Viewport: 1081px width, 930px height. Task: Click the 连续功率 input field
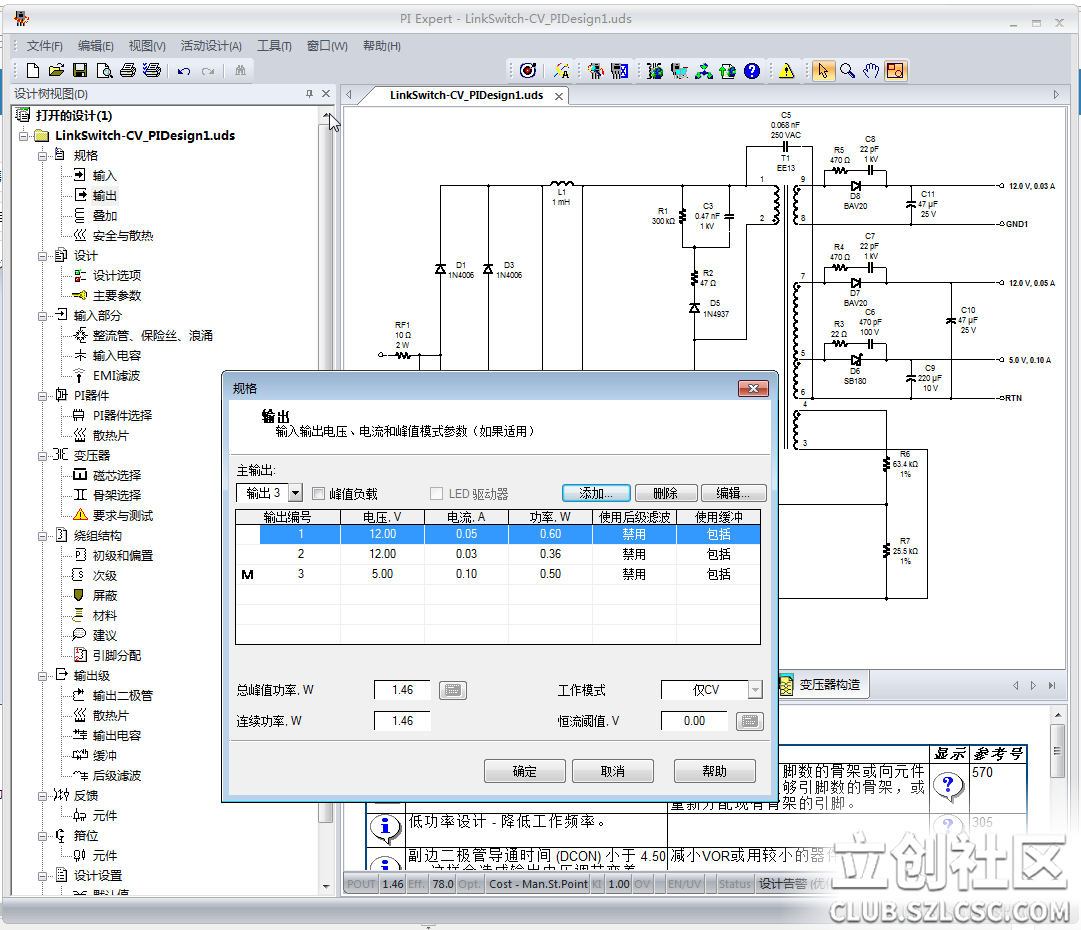coord(403,721)
